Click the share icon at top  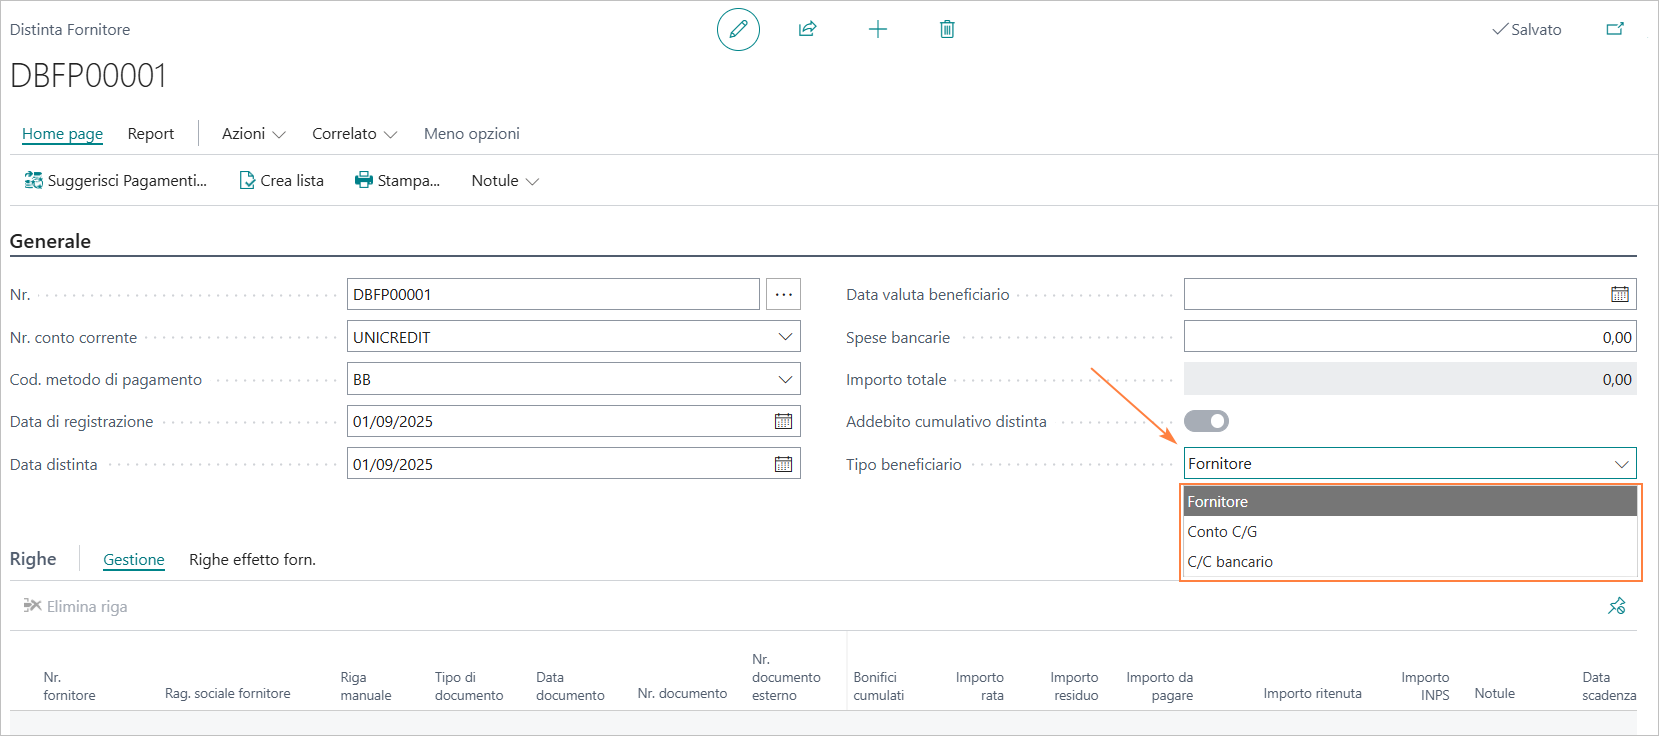coord(807,29)
